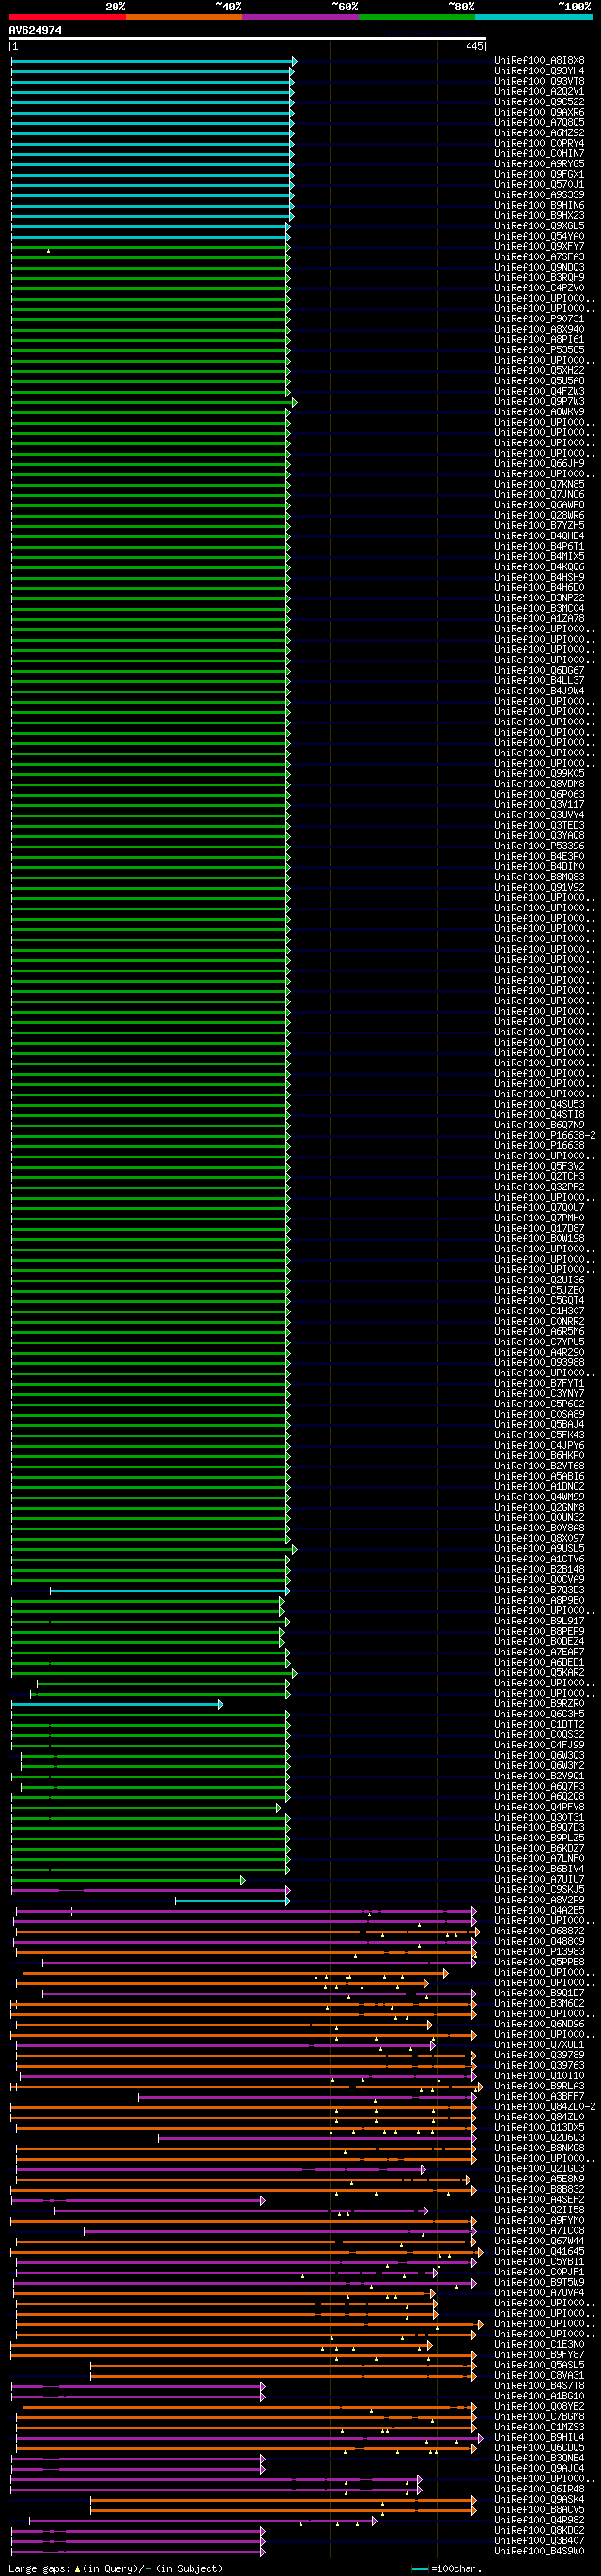Select the UniRef100_B9HX23 label
The image size is (601, 2576).
pyautogui.click(x=539, y=216)
